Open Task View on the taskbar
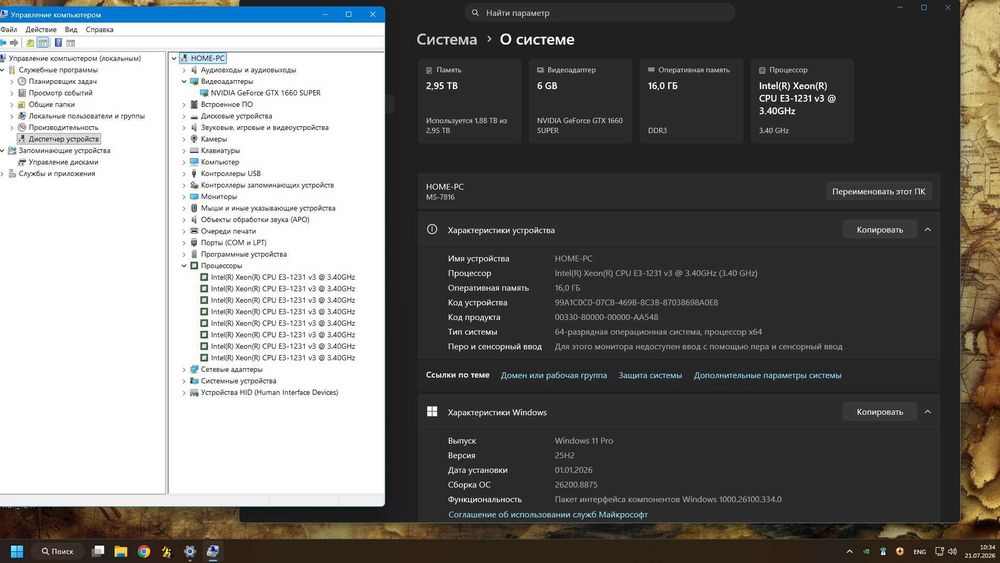Viewport: 1000px width, 563px height. pos(98,551)
